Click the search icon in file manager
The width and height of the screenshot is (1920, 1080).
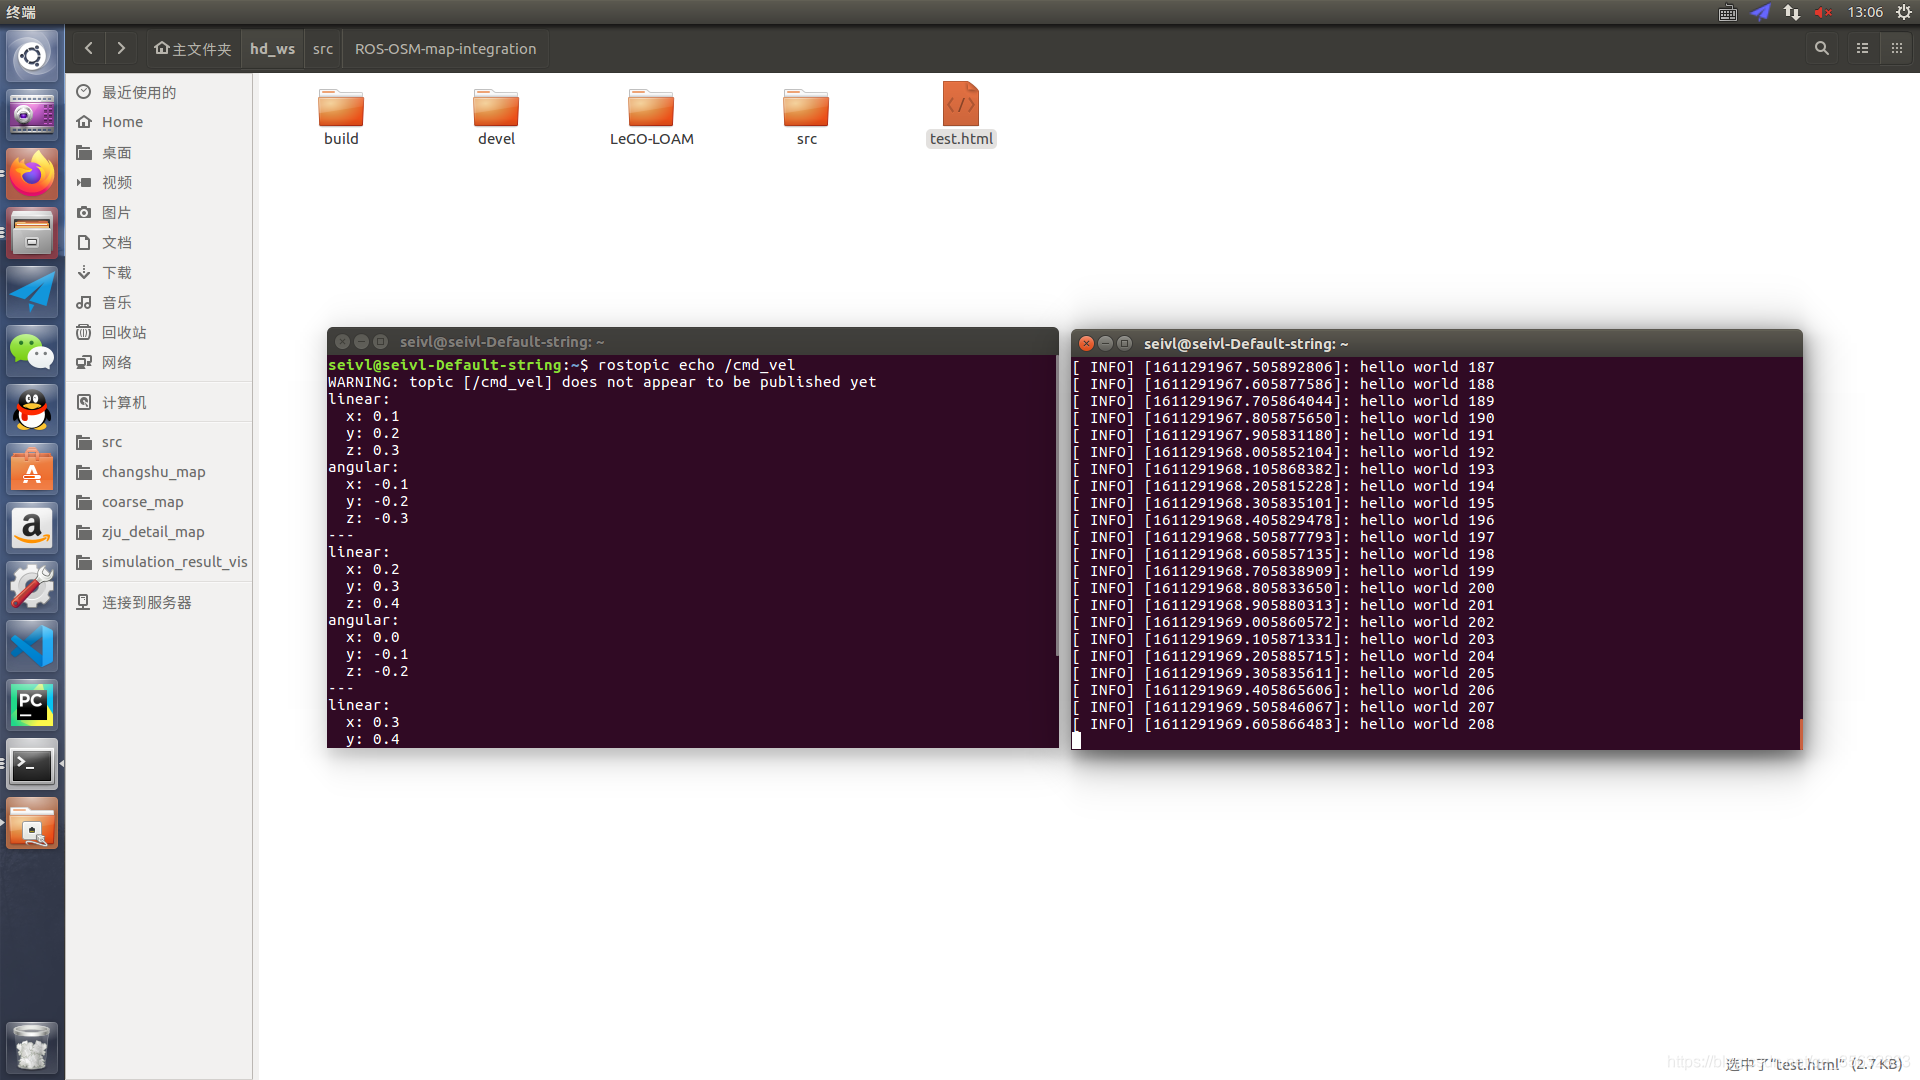(x=1822, y=49)
